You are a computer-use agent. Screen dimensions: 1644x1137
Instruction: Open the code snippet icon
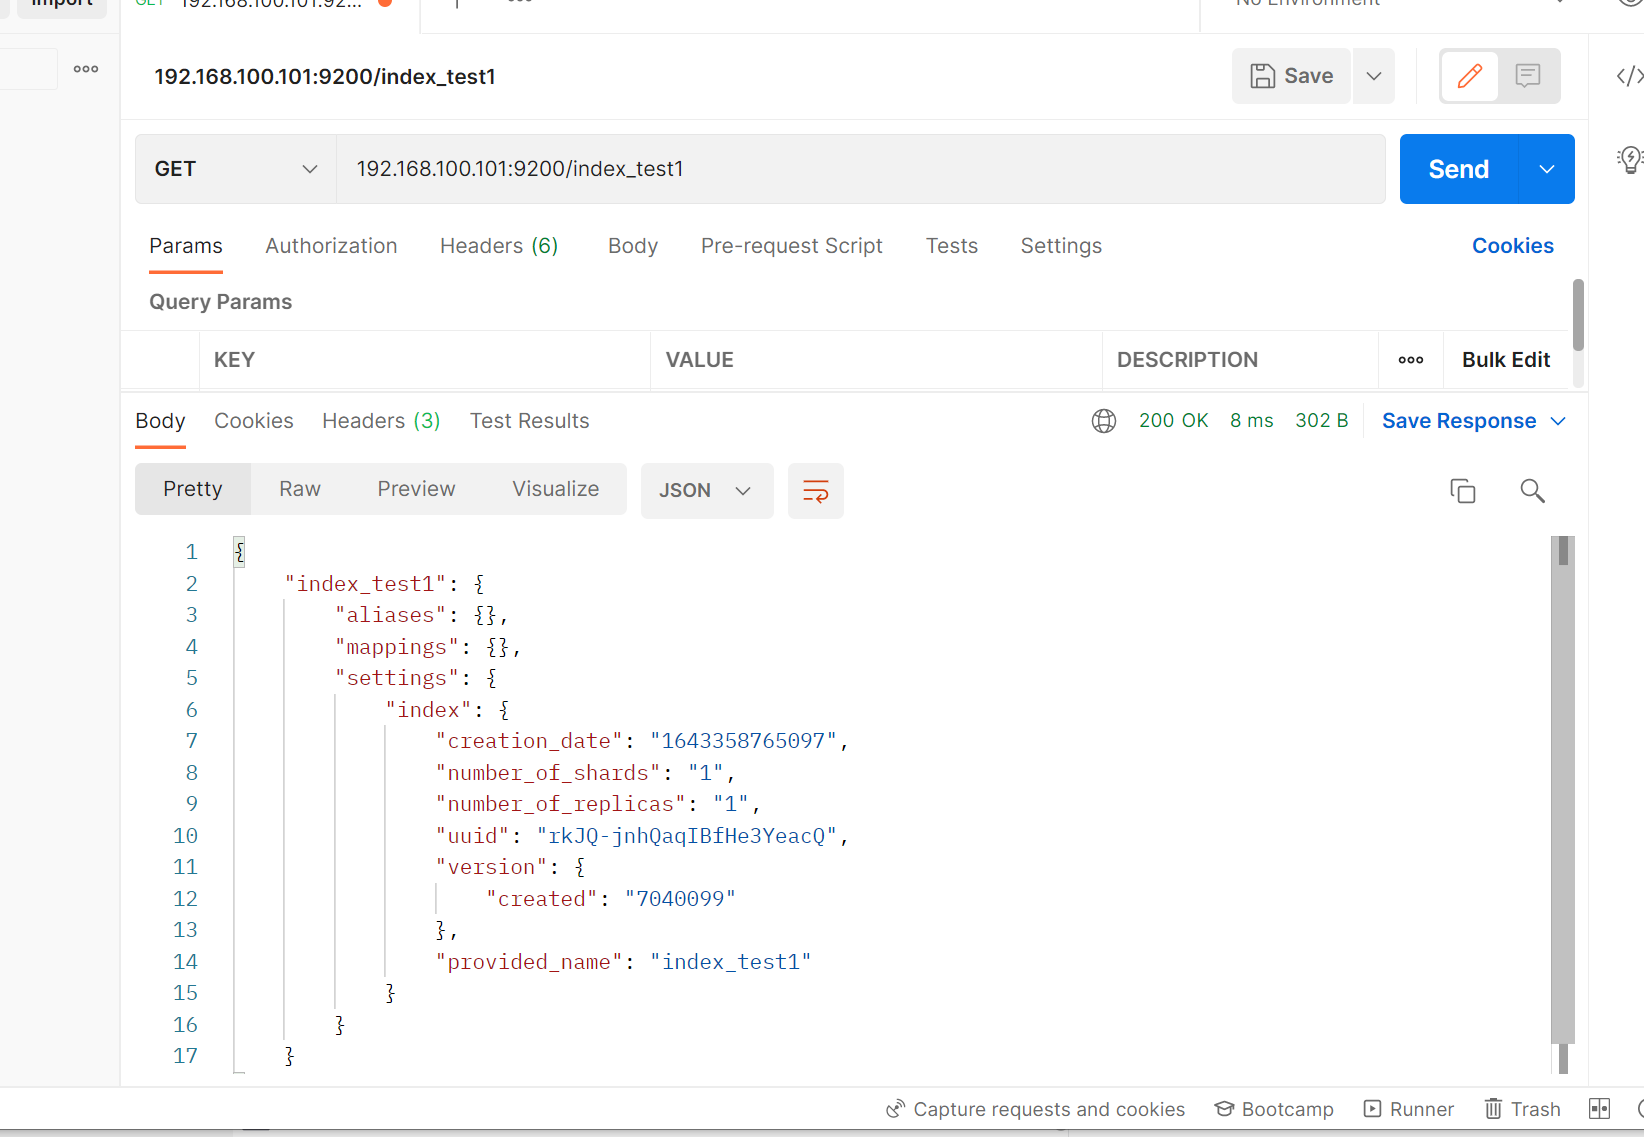click(1628, 76)
